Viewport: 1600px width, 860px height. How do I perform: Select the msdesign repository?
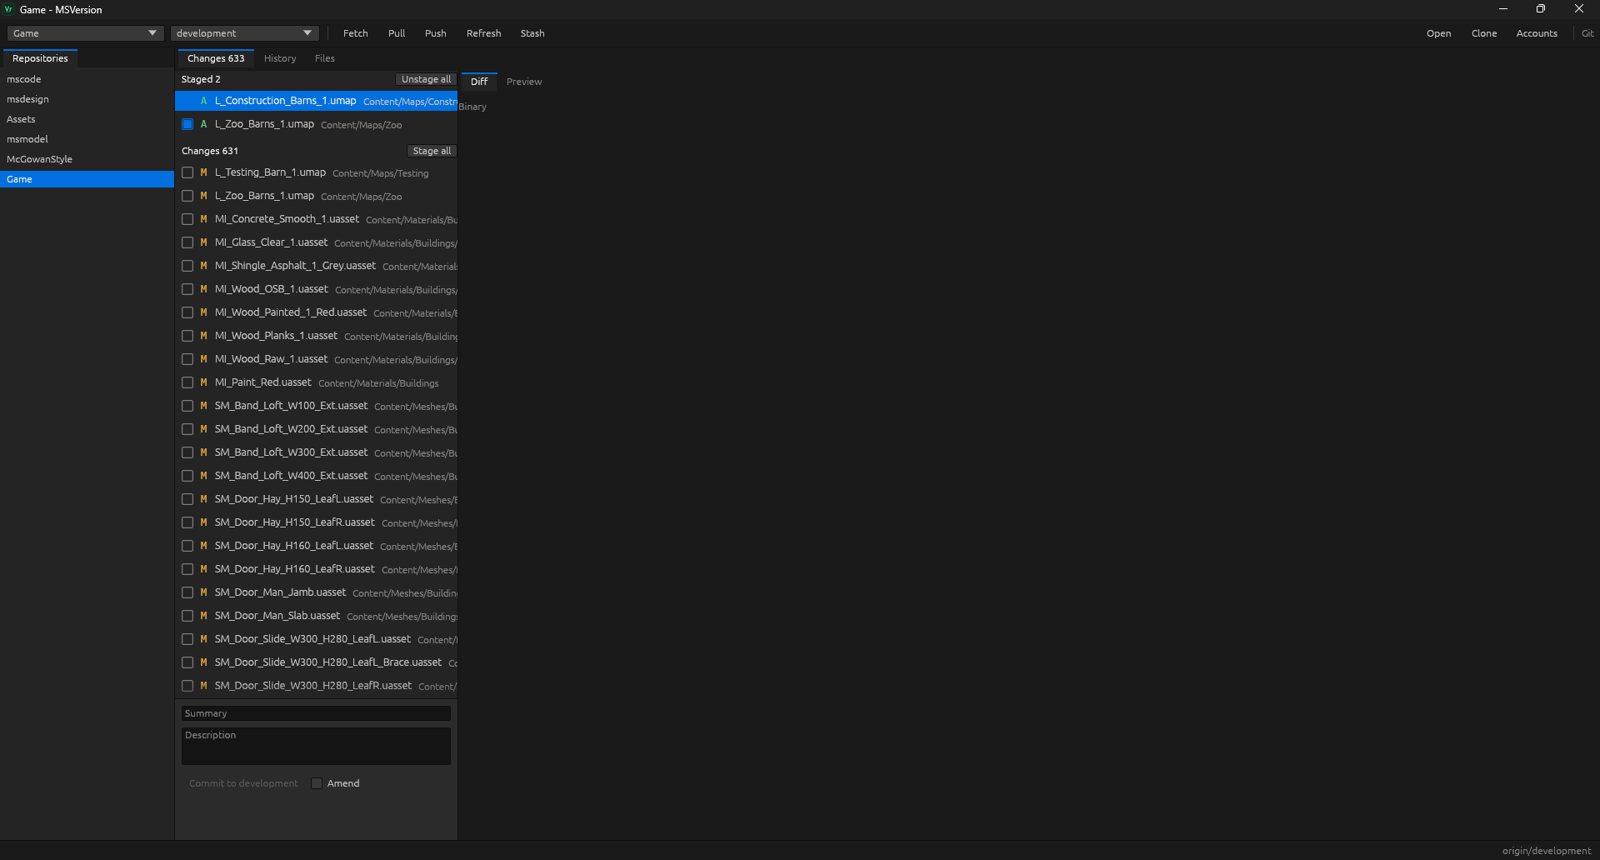pyautogui.click(x=87, y=99)
